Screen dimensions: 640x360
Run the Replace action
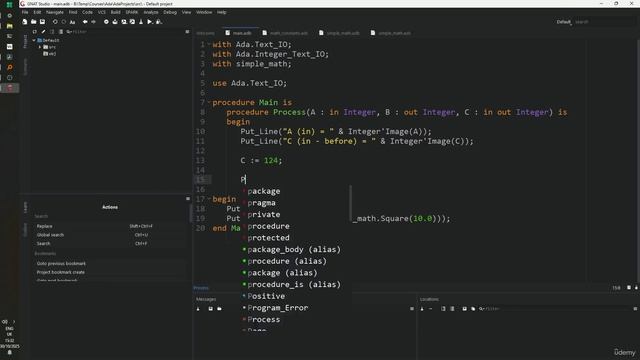[109, 226]
